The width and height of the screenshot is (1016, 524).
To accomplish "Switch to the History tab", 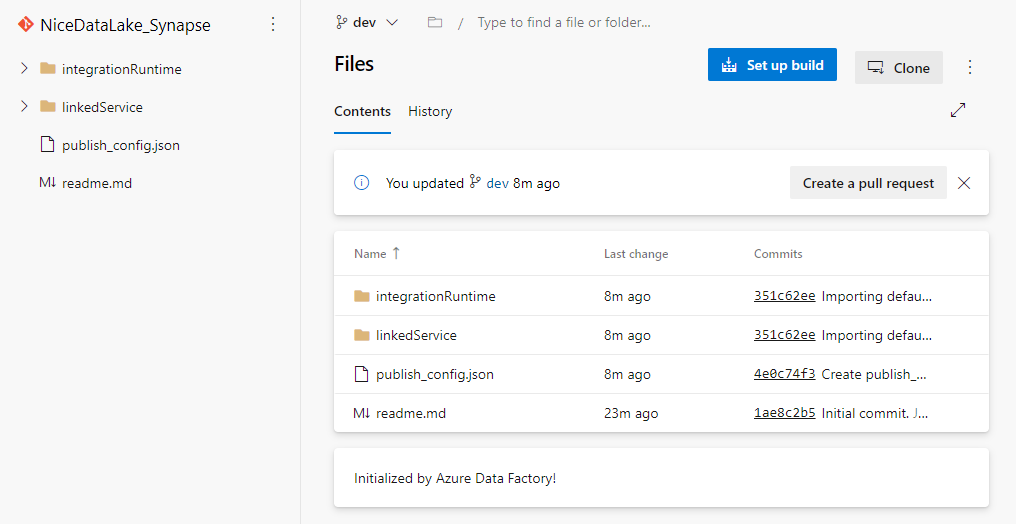I will pos(430,111).
